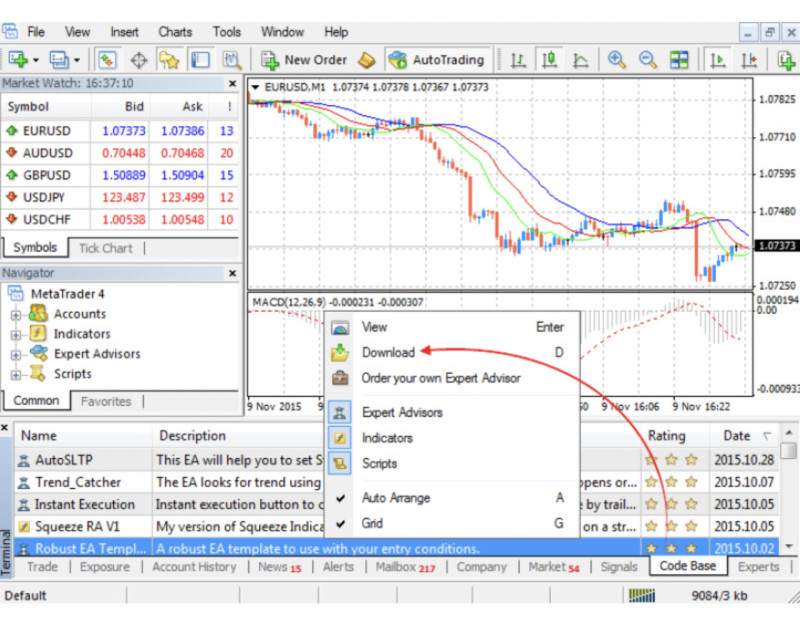
Task: Open the Insert menu
Action: coord(124,32)
